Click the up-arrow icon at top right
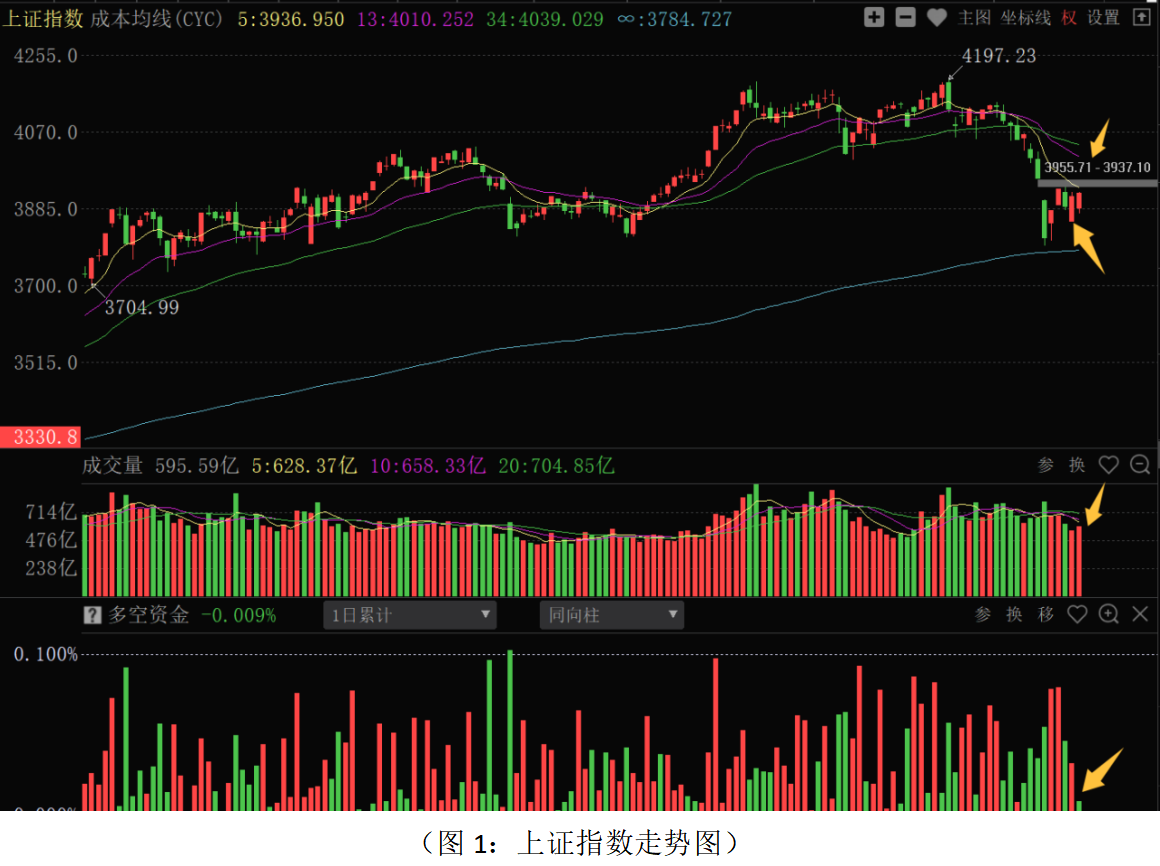 click(1140, 17)
